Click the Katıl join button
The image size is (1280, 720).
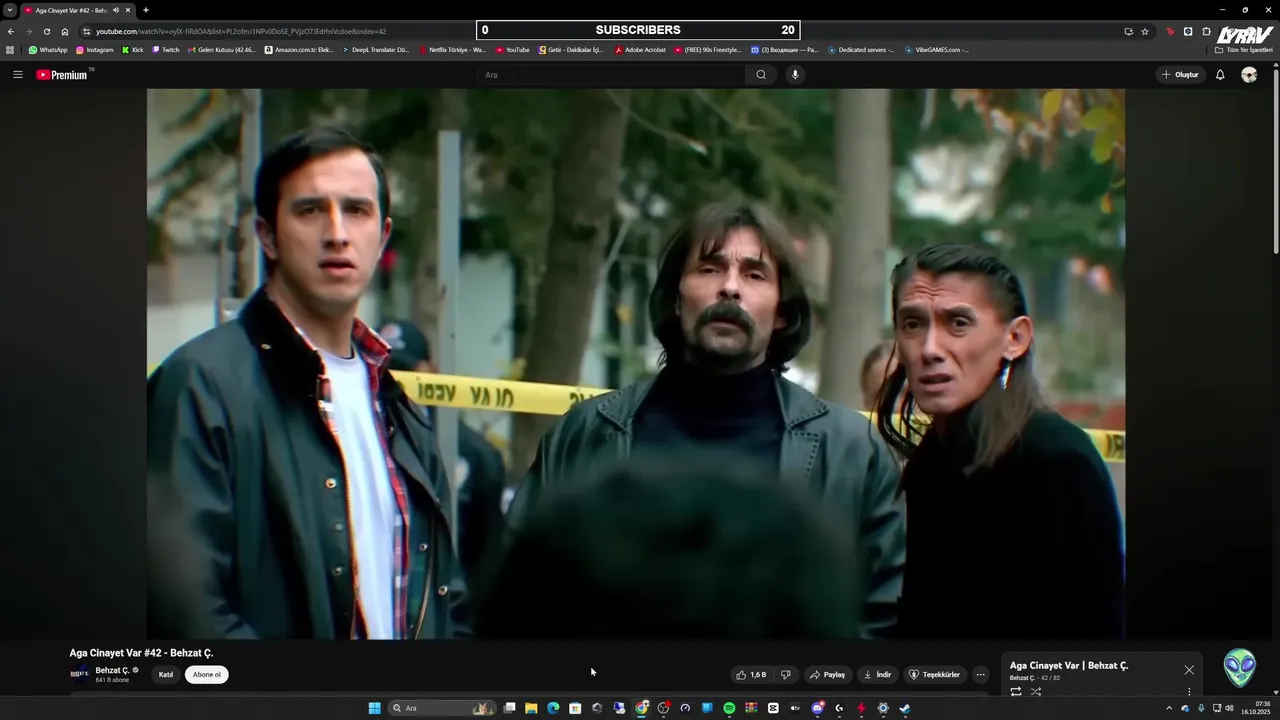pos(166,675)
